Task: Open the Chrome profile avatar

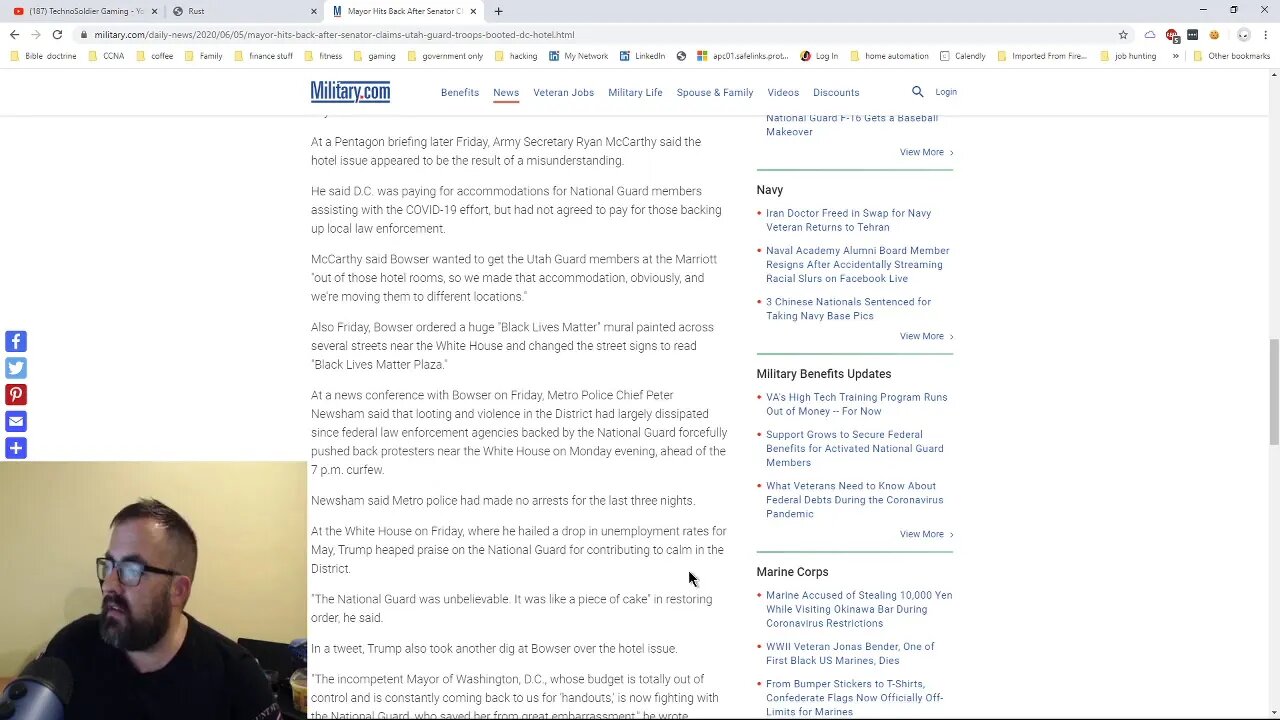Action: pos(1243,34)
